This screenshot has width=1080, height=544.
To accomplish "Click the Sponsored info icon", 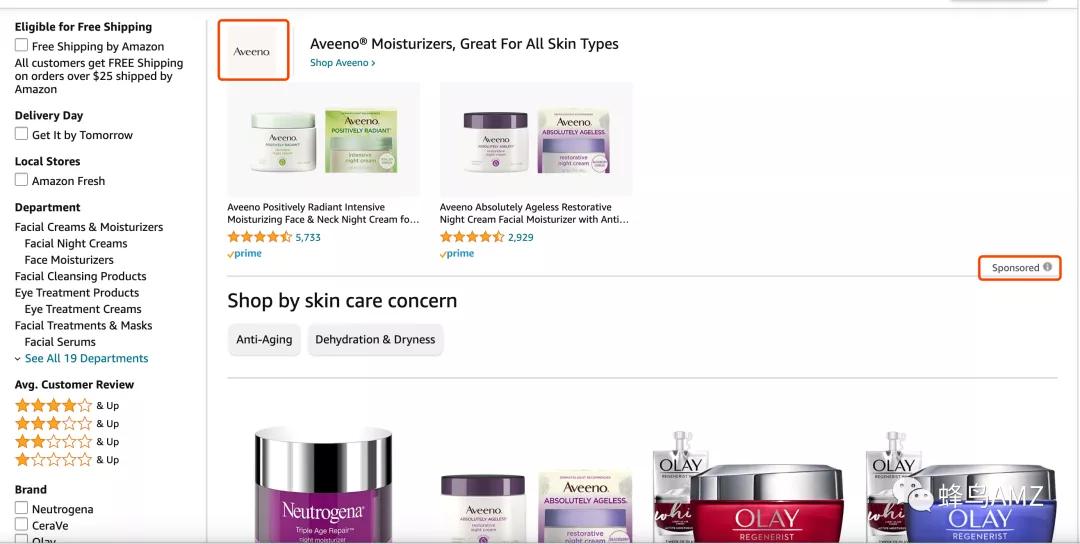I will [1047, 267].
